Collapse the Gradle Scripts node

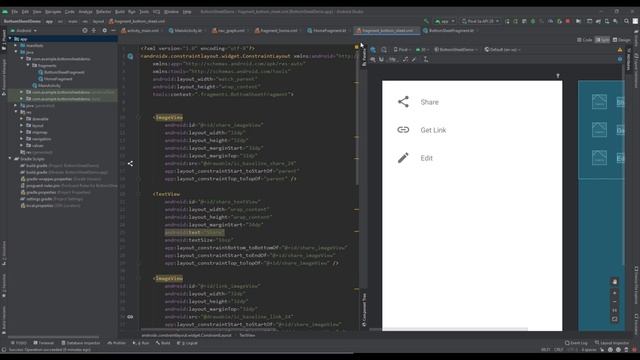pyautogui.click(x=10, y=158)
